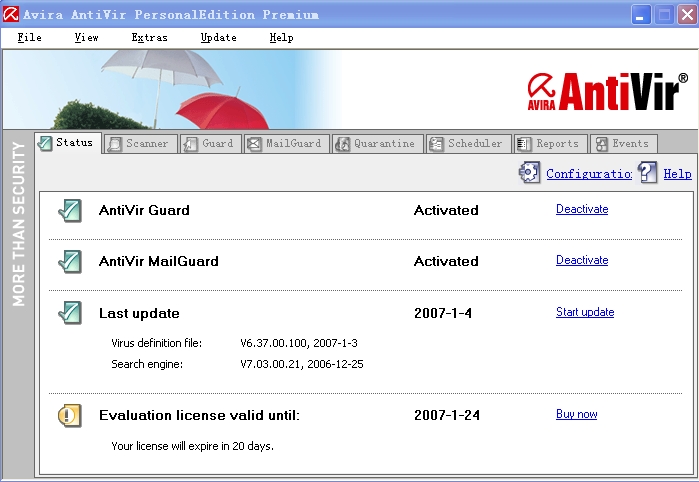
Task: Click the Scanner tab icon
Action: (115, 144)
